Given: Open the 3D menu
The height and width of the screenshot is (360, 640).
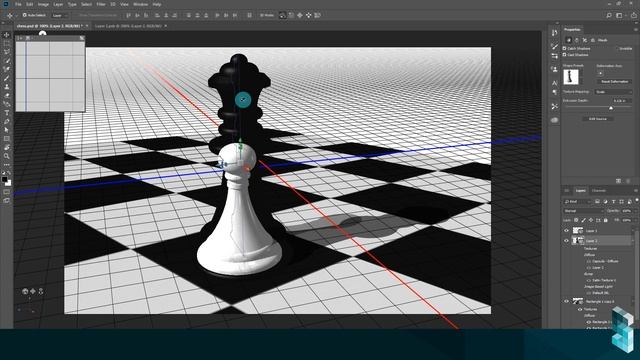Looking at the screenshot, I should (x=113, y=4).
